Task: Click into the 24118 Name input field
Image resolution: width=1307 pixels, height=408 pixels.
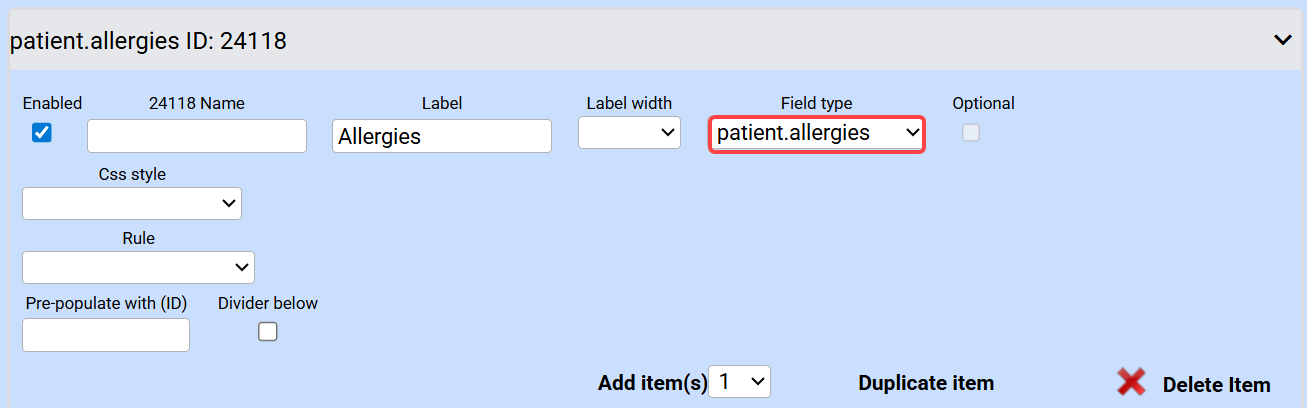Action: pyautogui.click(x=196, y=136)
